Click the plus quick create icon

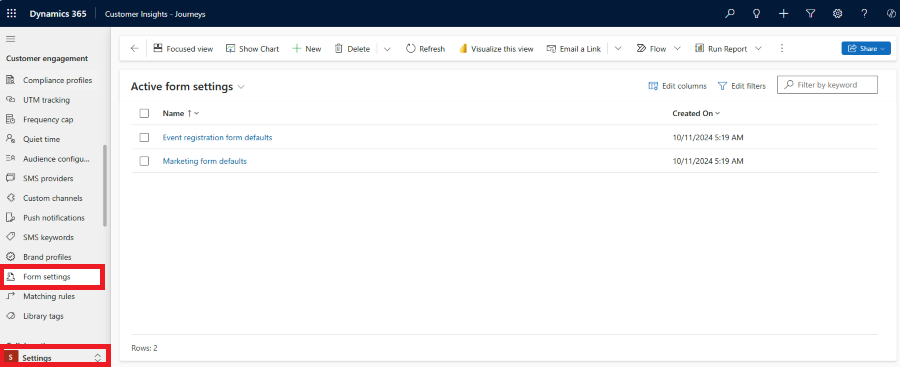(783, 14)
